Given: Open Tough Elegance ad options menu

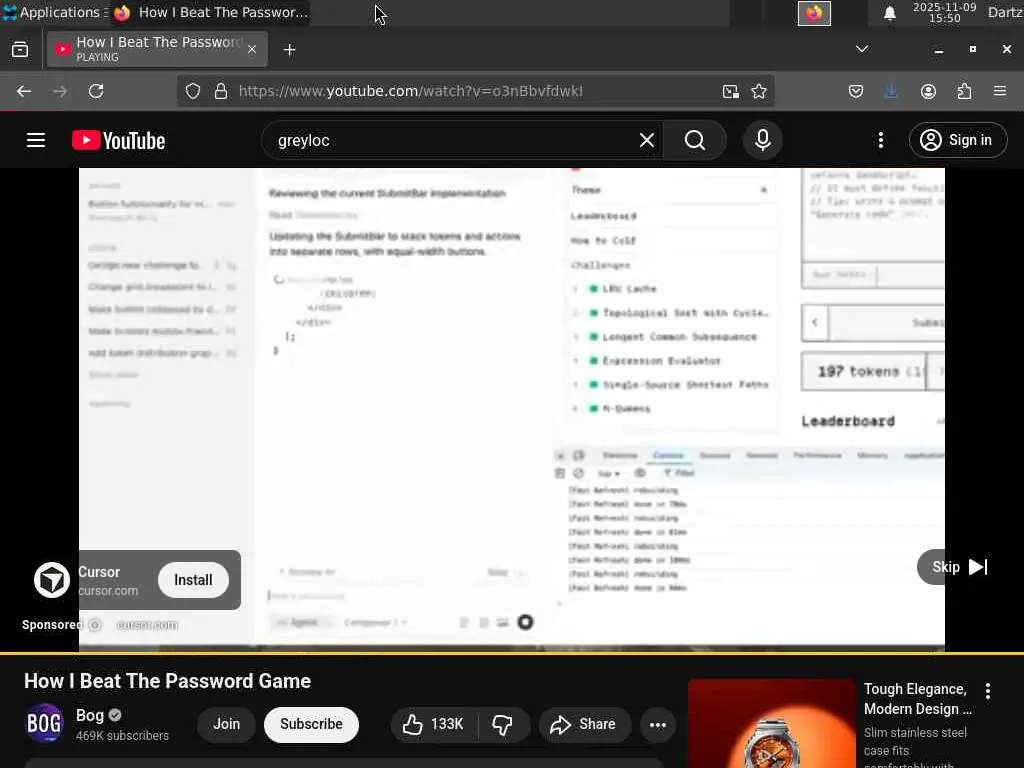Looking at the screenshot, I should tap(988, 691).
